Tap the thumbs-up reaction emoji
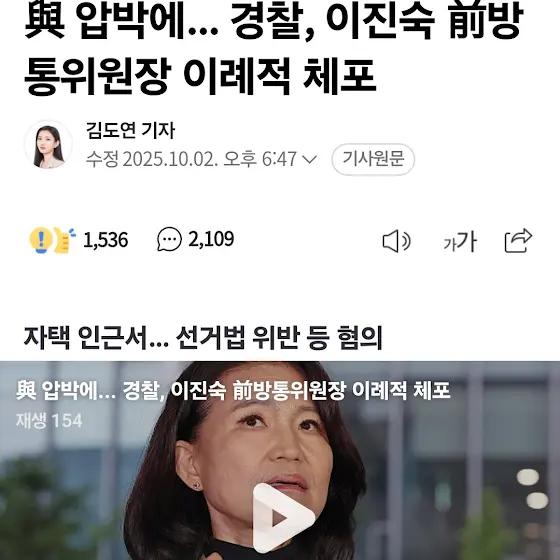 tap(64, 240)
